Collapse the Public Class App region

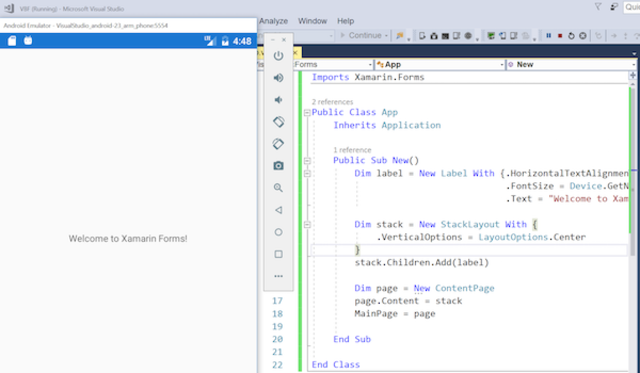[x=307, y=113]
